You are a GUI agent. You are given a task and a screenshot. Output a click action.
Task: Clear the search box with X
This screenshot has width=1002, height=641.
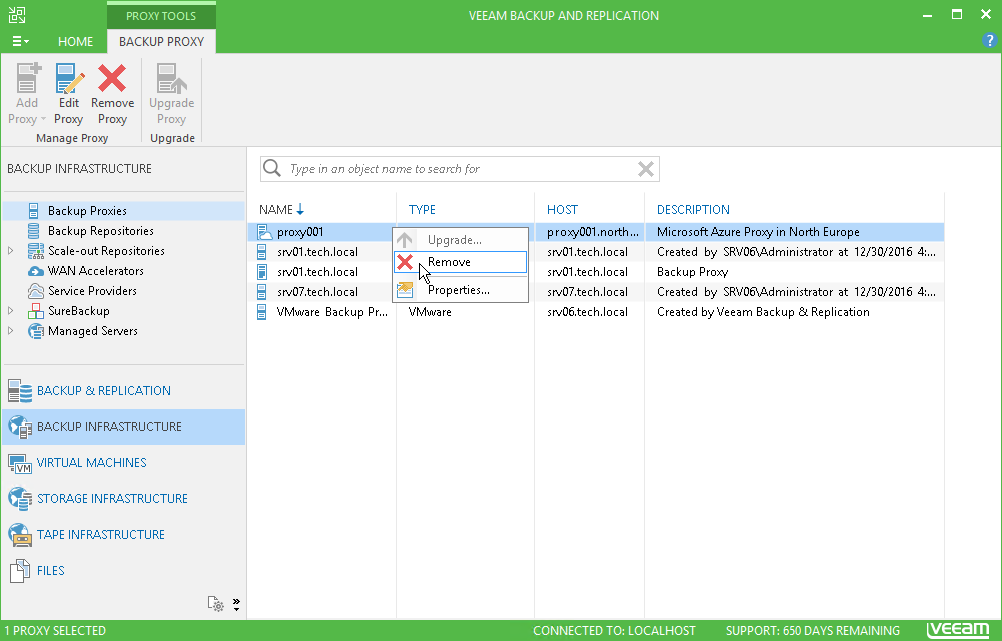645,169
